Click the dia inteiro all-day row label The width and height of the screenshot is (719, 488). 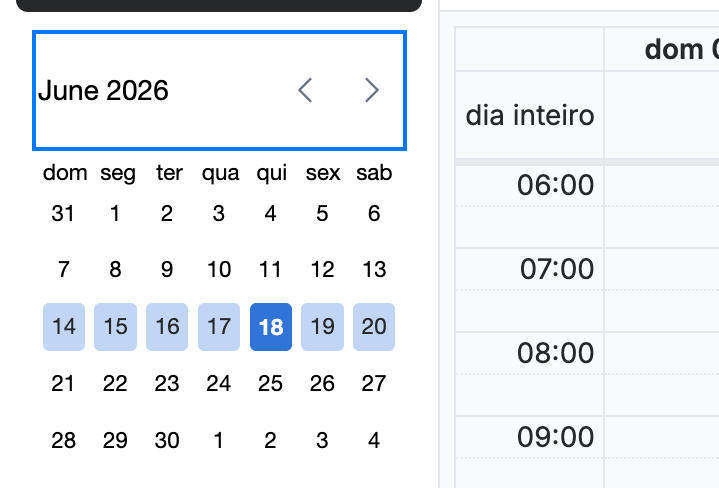tap(530, 115)
